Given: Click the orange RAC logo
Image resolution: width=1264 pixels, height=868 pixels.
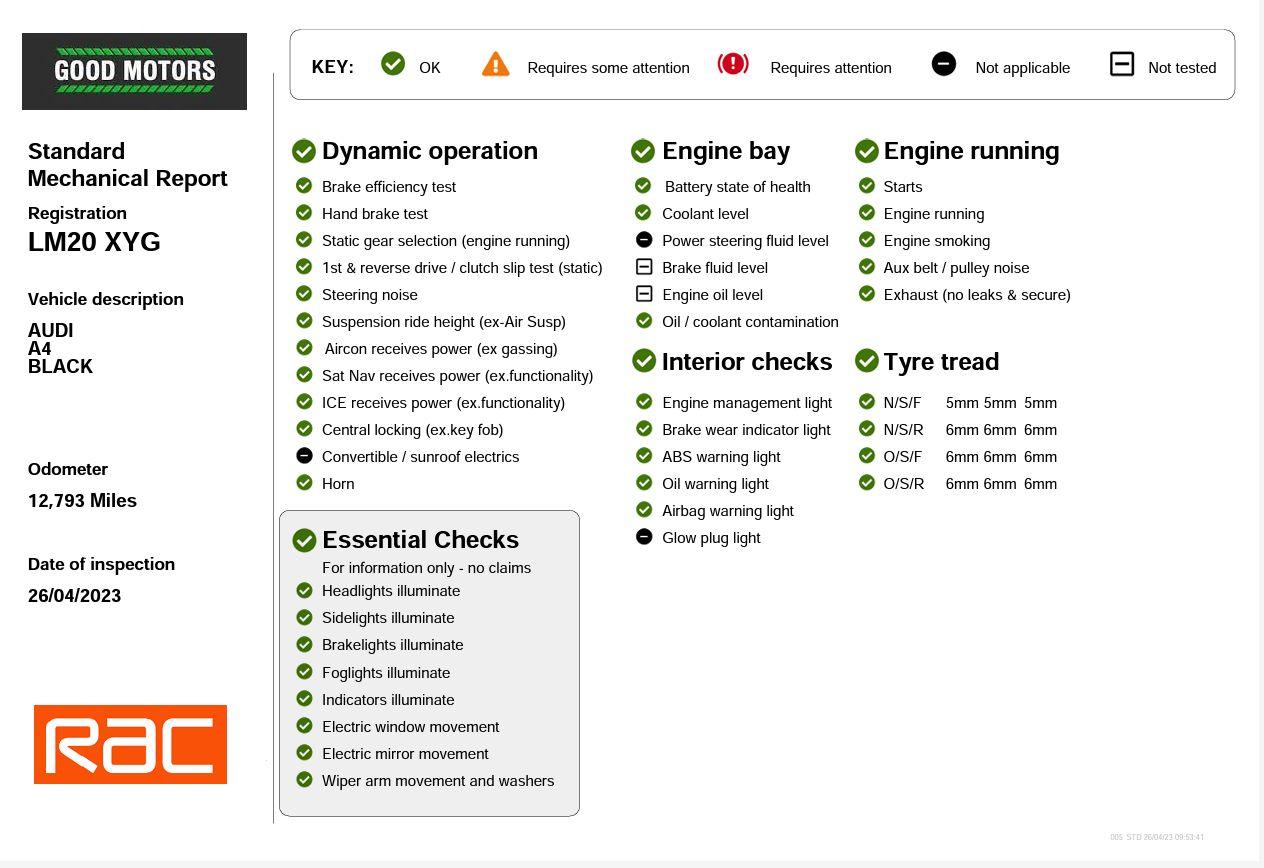Looking at the screenshot, I should [130, 744].
